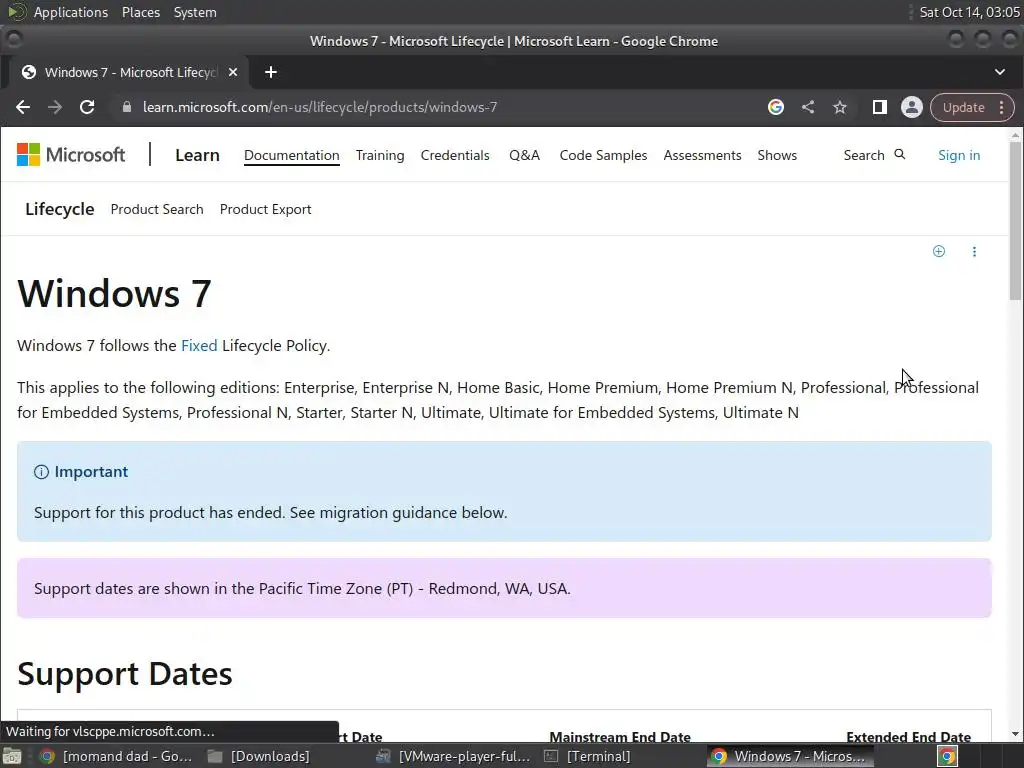Image resolution: width=1024 pixels, height=768 pixels.
Task: Click the padlock site info icon
Action: pyautogui.click(x=127, y=107)
